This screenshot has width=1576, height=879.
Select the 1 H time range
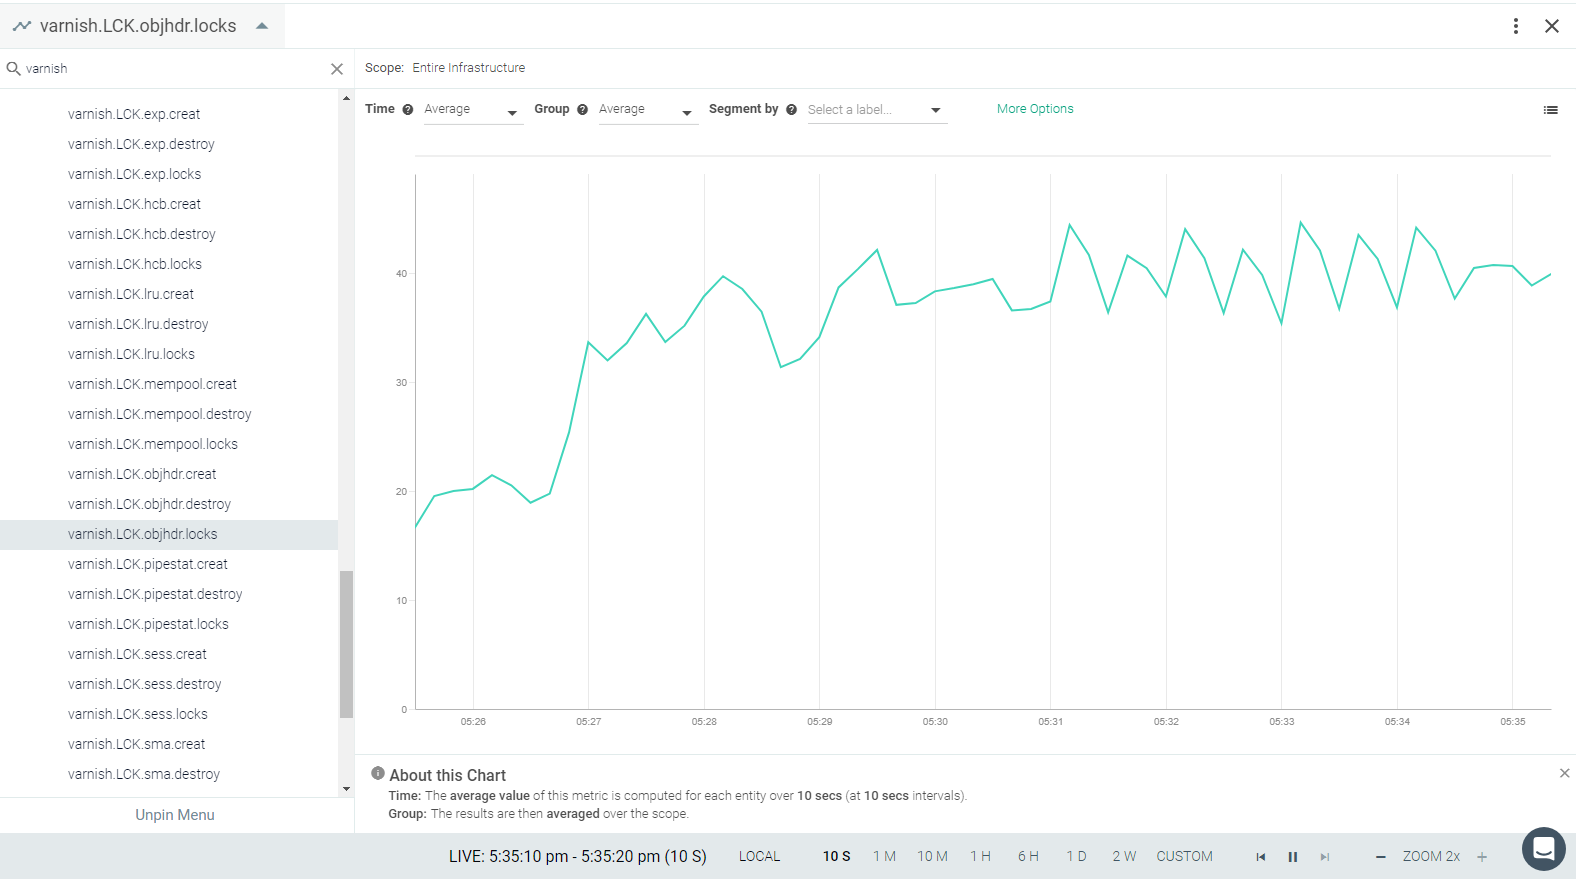[x=980, y=857]
